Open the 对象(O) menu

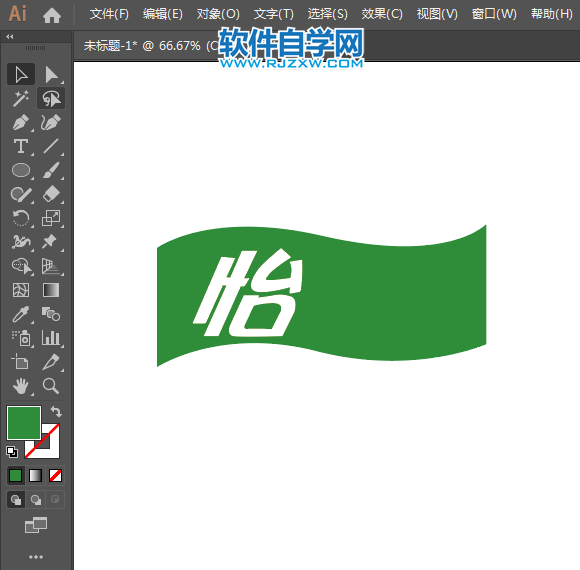(218, 14)
